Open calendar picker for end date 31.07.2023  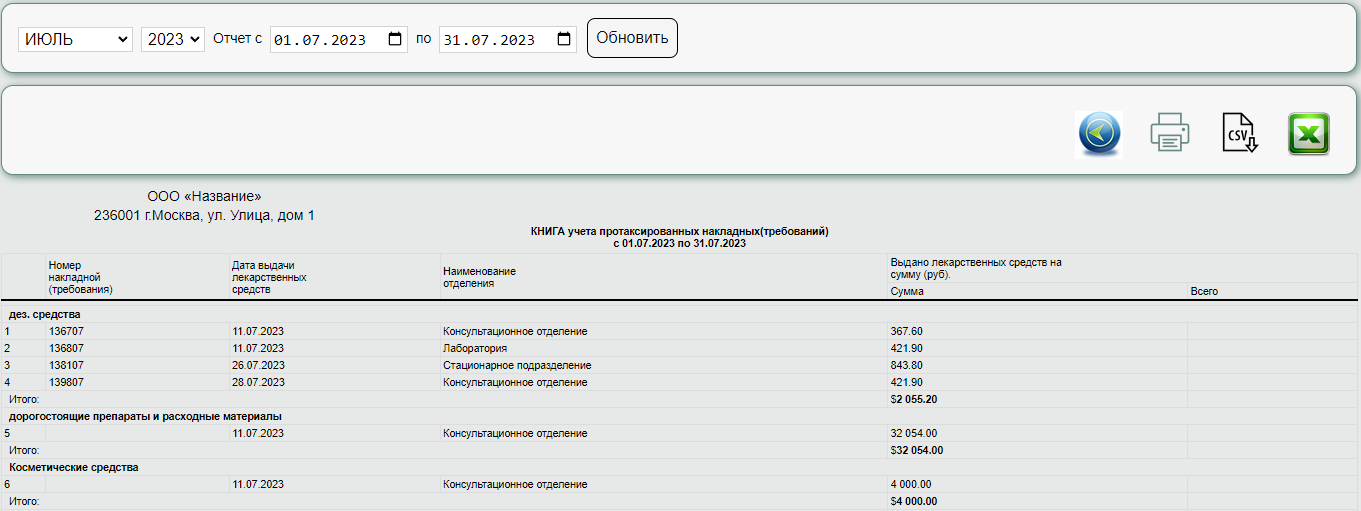[563, 40]
